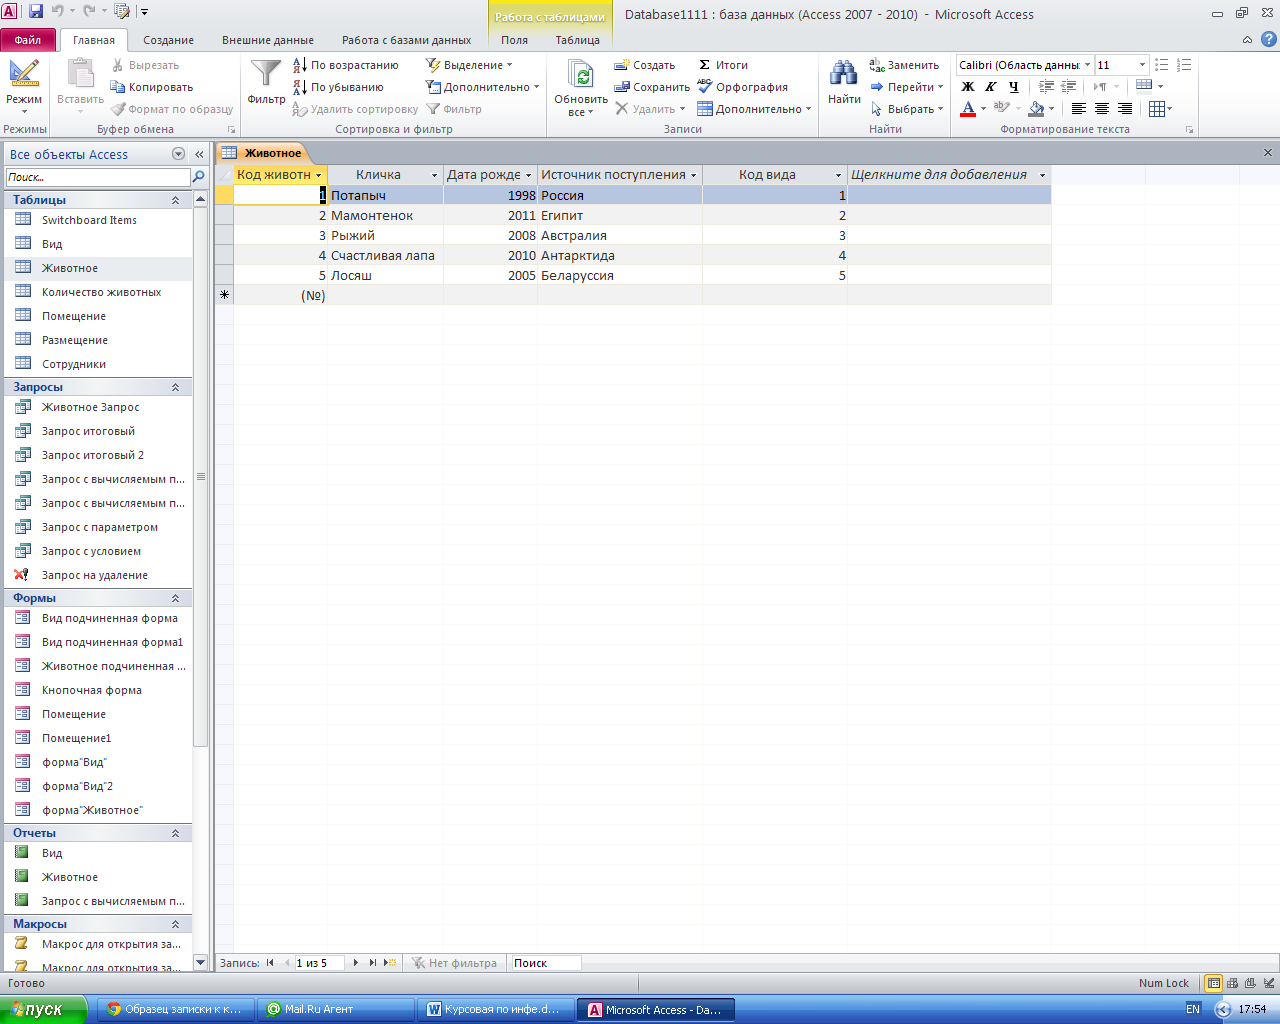Click the Вырезать scissors button
Image resolution: width=1280 pixels, height=1024 pixels.
pyautogui.click(x=145, y=65)
